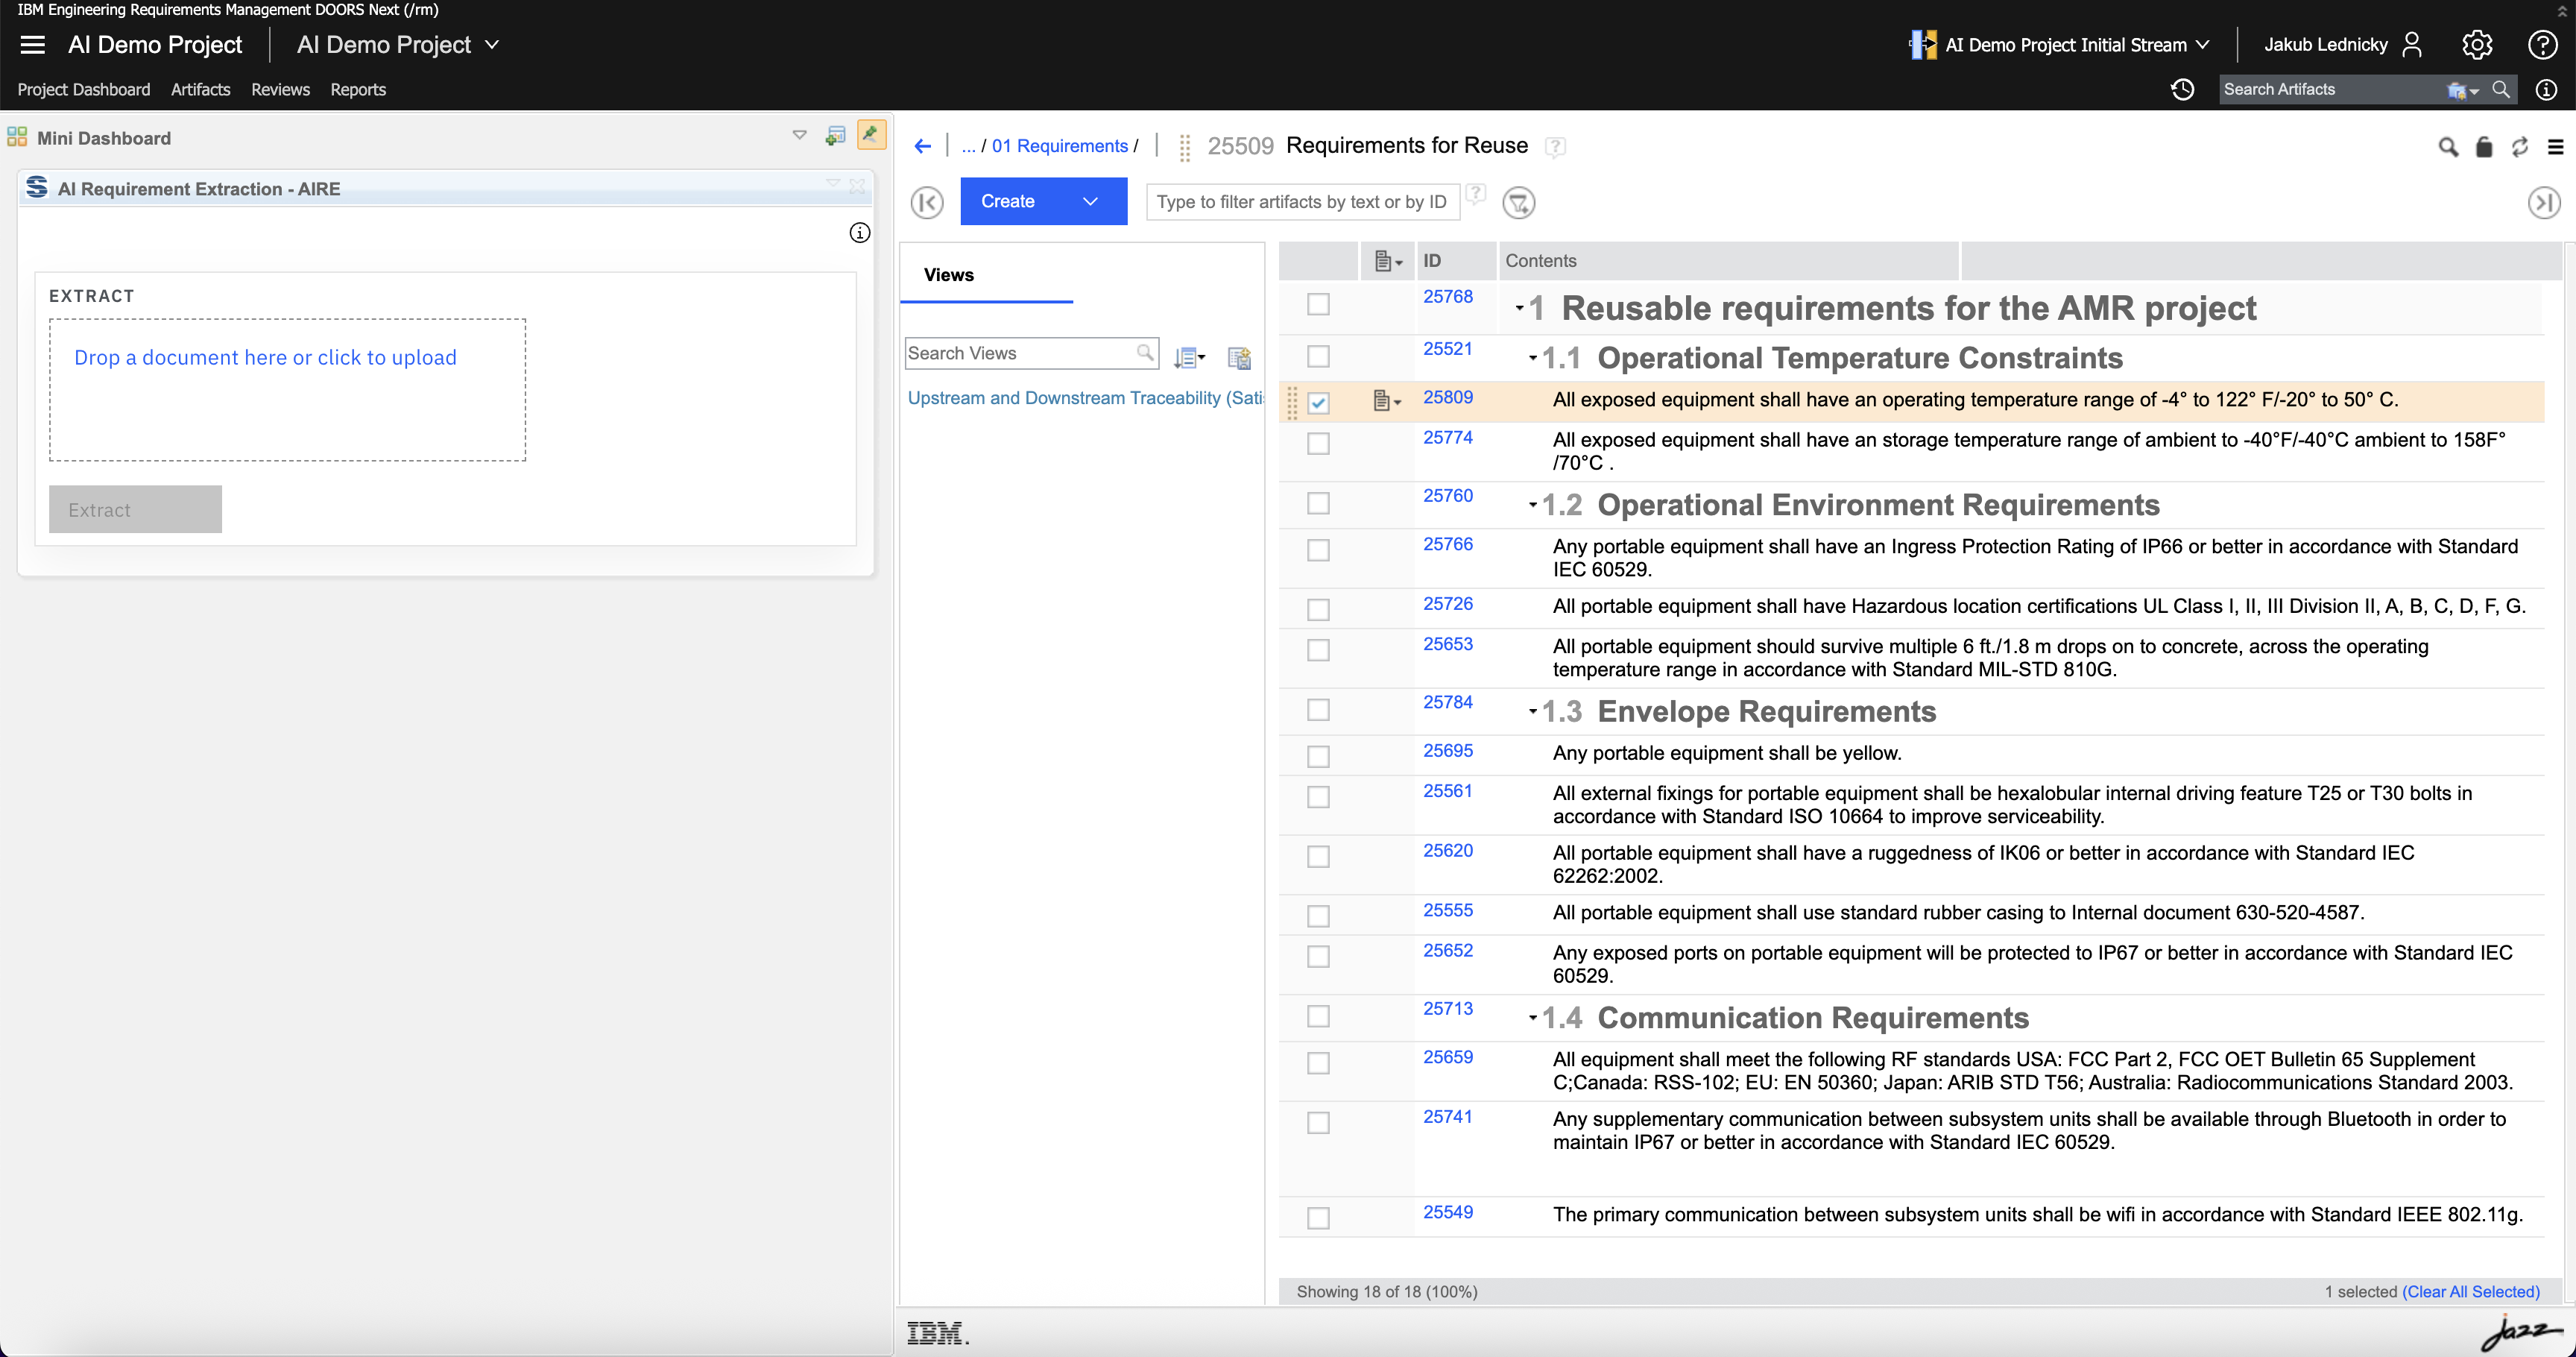This screenshot has height=1357, width=2576.
Task: Refresh the Requirements for Reuse module
Action: 2520,147
